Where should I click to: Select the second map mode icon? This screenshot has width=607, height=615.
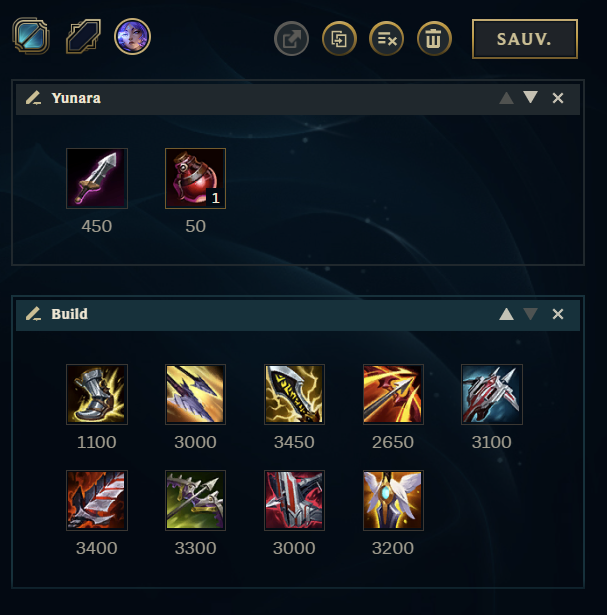pos(83,36)
